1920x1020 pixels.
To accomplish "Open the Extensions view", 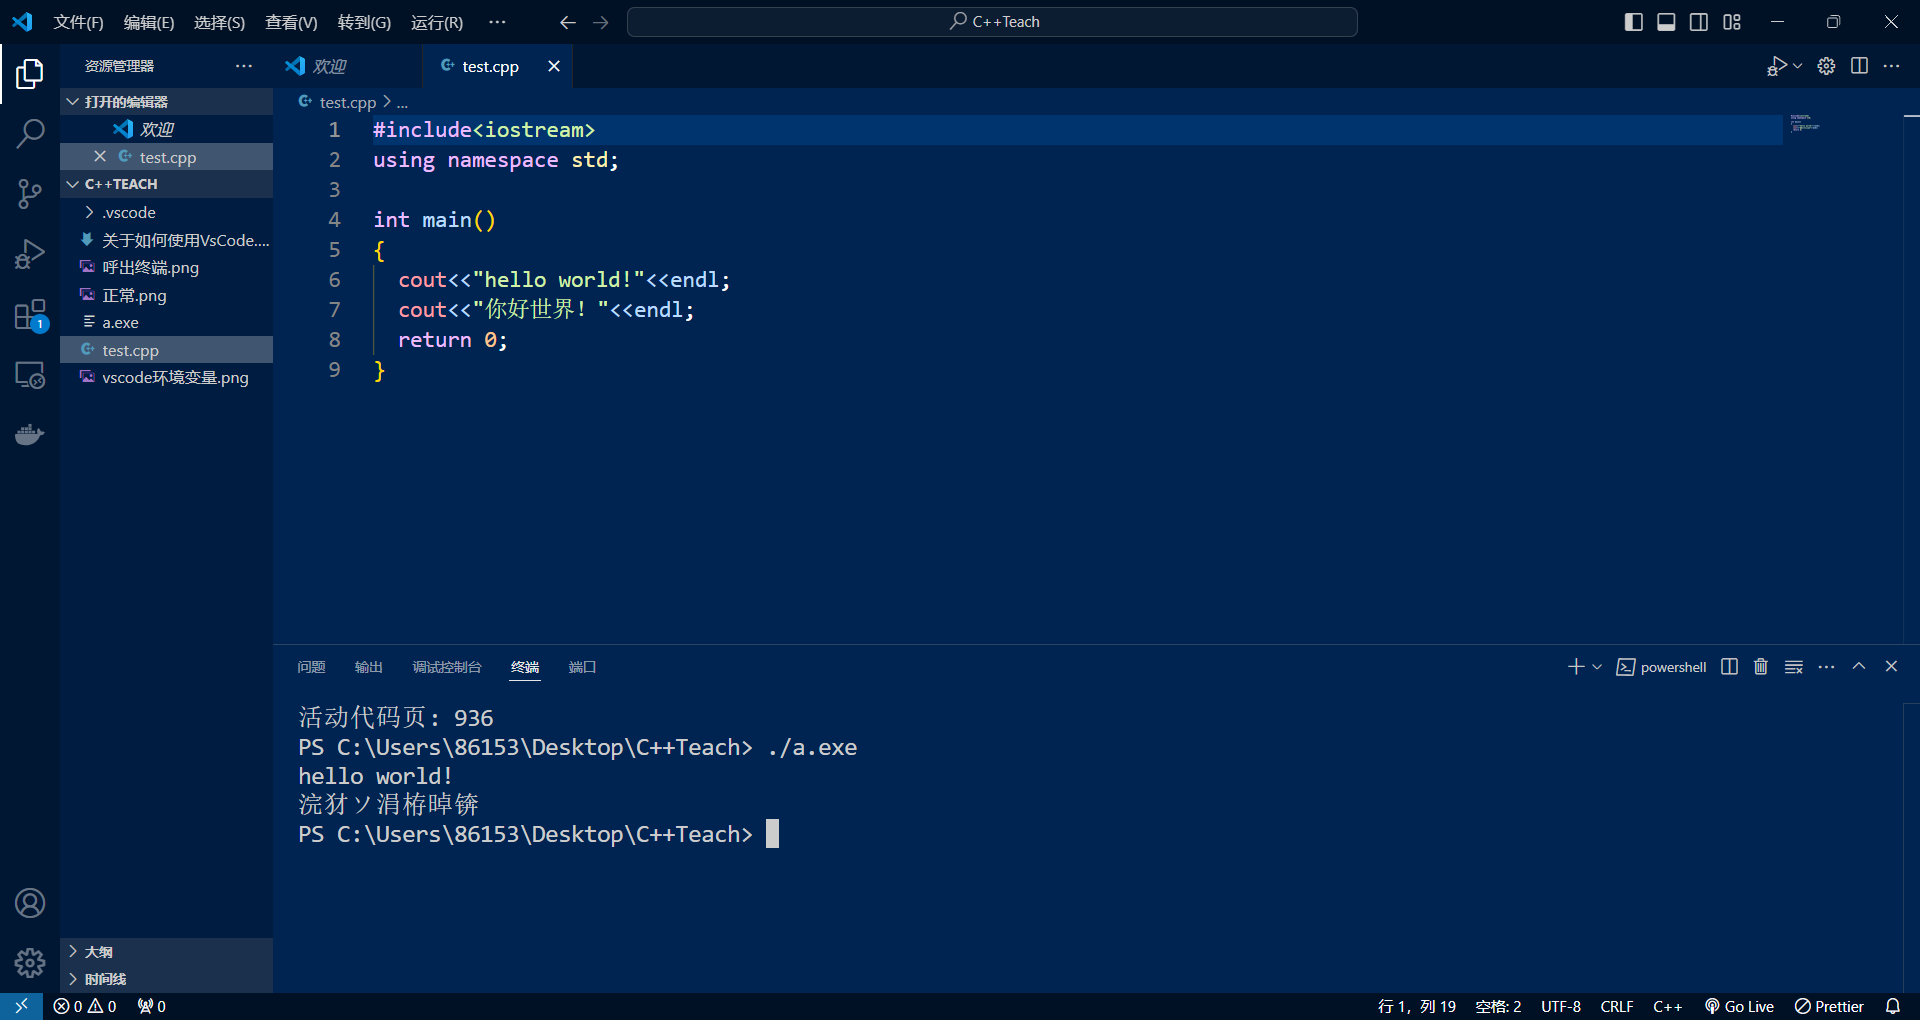I will (x=30, y=315).
